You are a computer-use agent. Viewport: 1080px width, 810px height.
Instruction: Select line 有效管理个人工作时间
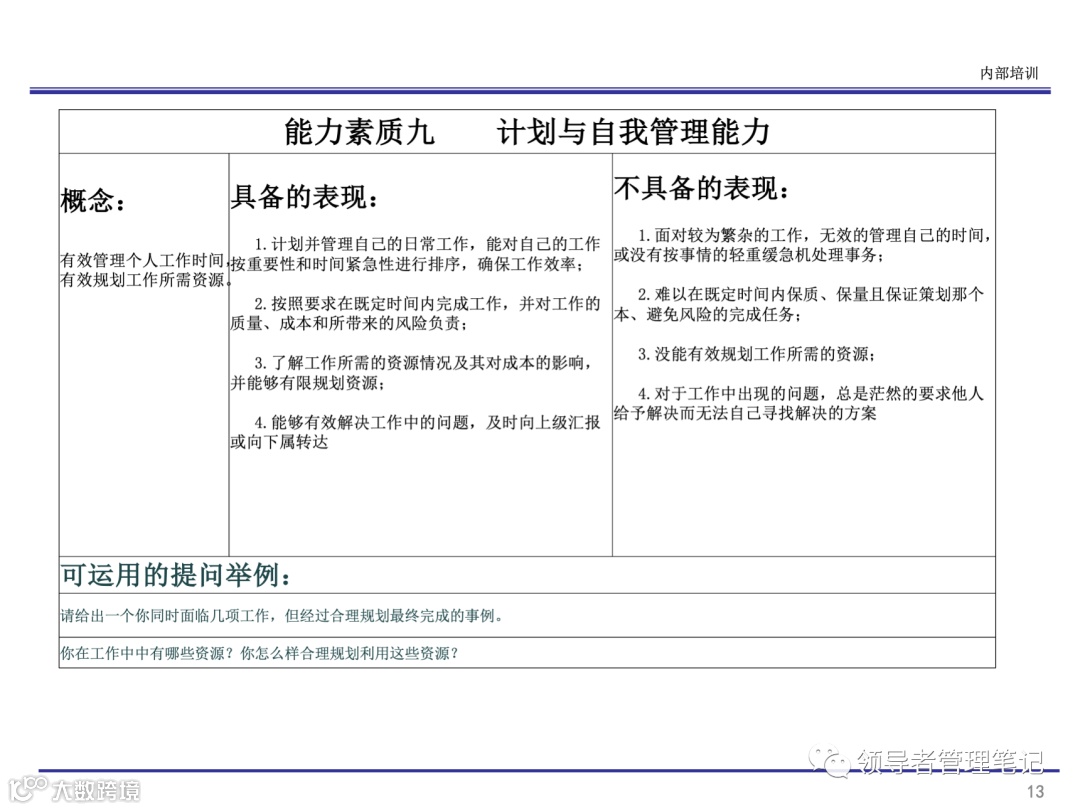(145, 260)
